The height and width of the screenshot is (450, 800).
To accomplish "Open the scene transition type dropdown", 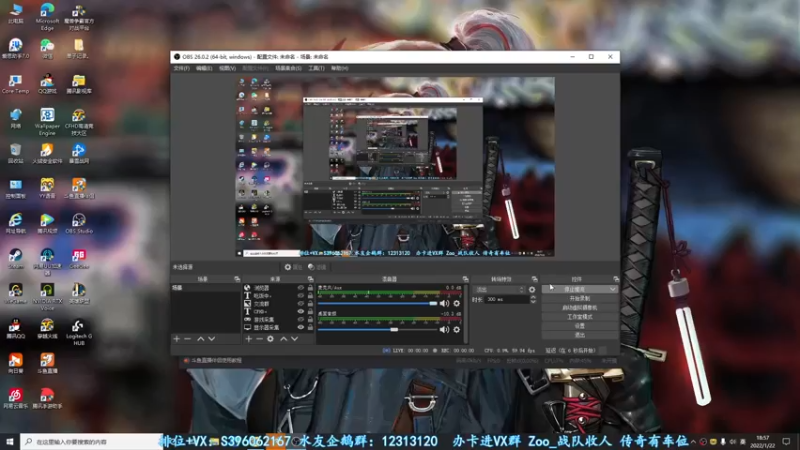I will pos(499,289).
